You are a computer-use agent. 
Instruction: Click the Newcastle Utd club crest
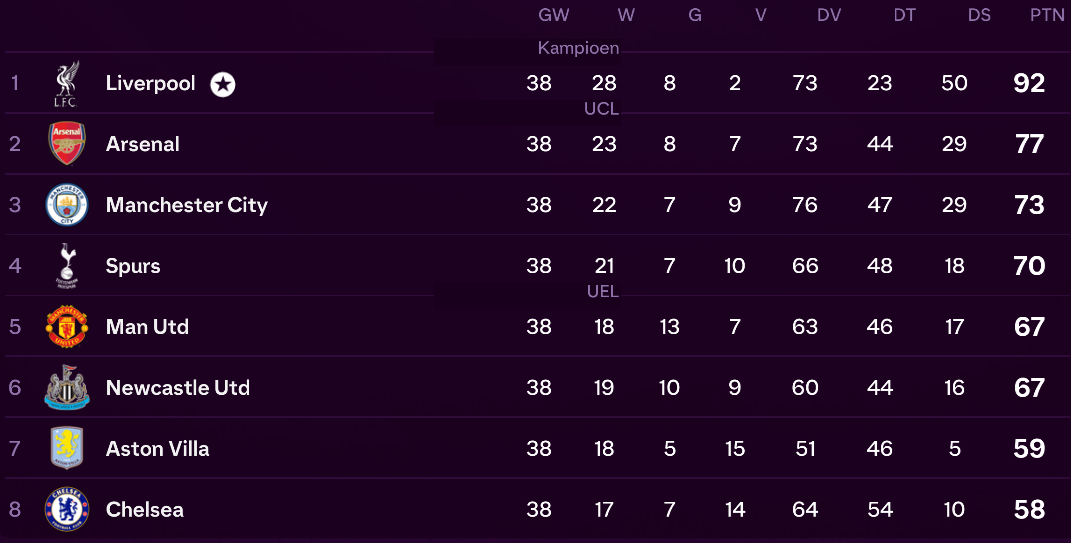click(67, 388)
